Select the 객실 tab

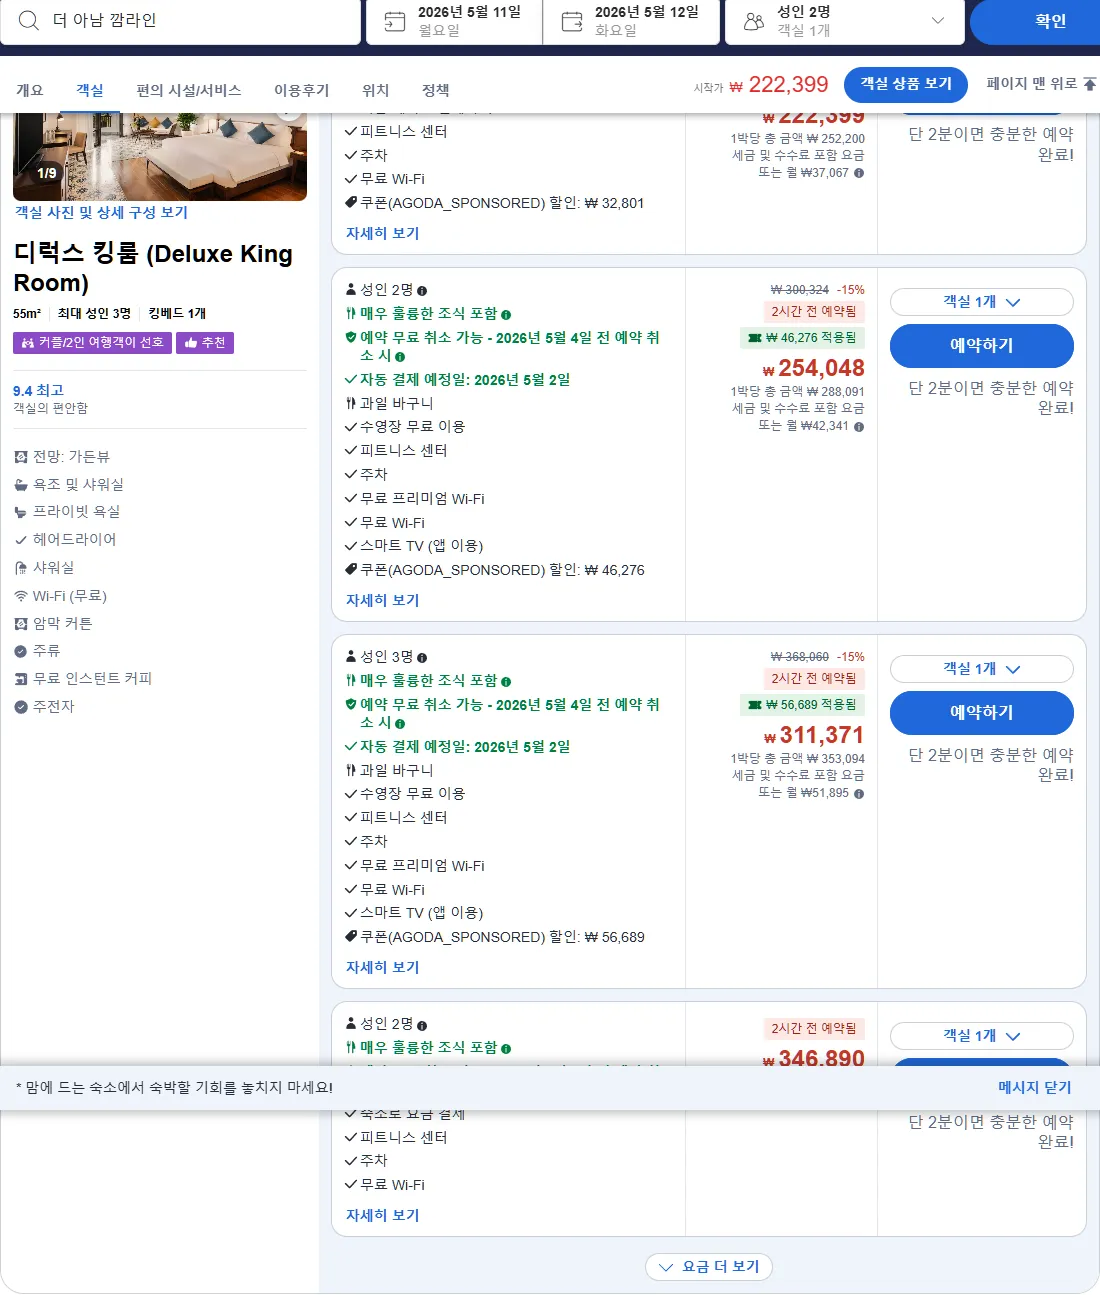(90, 90)
